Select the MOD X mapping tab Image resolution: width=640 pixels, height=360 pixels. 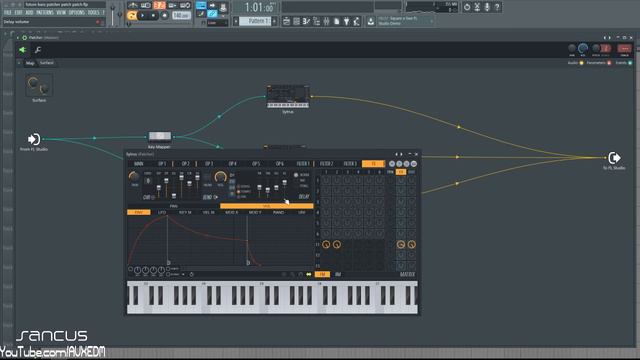coord(232,212)
